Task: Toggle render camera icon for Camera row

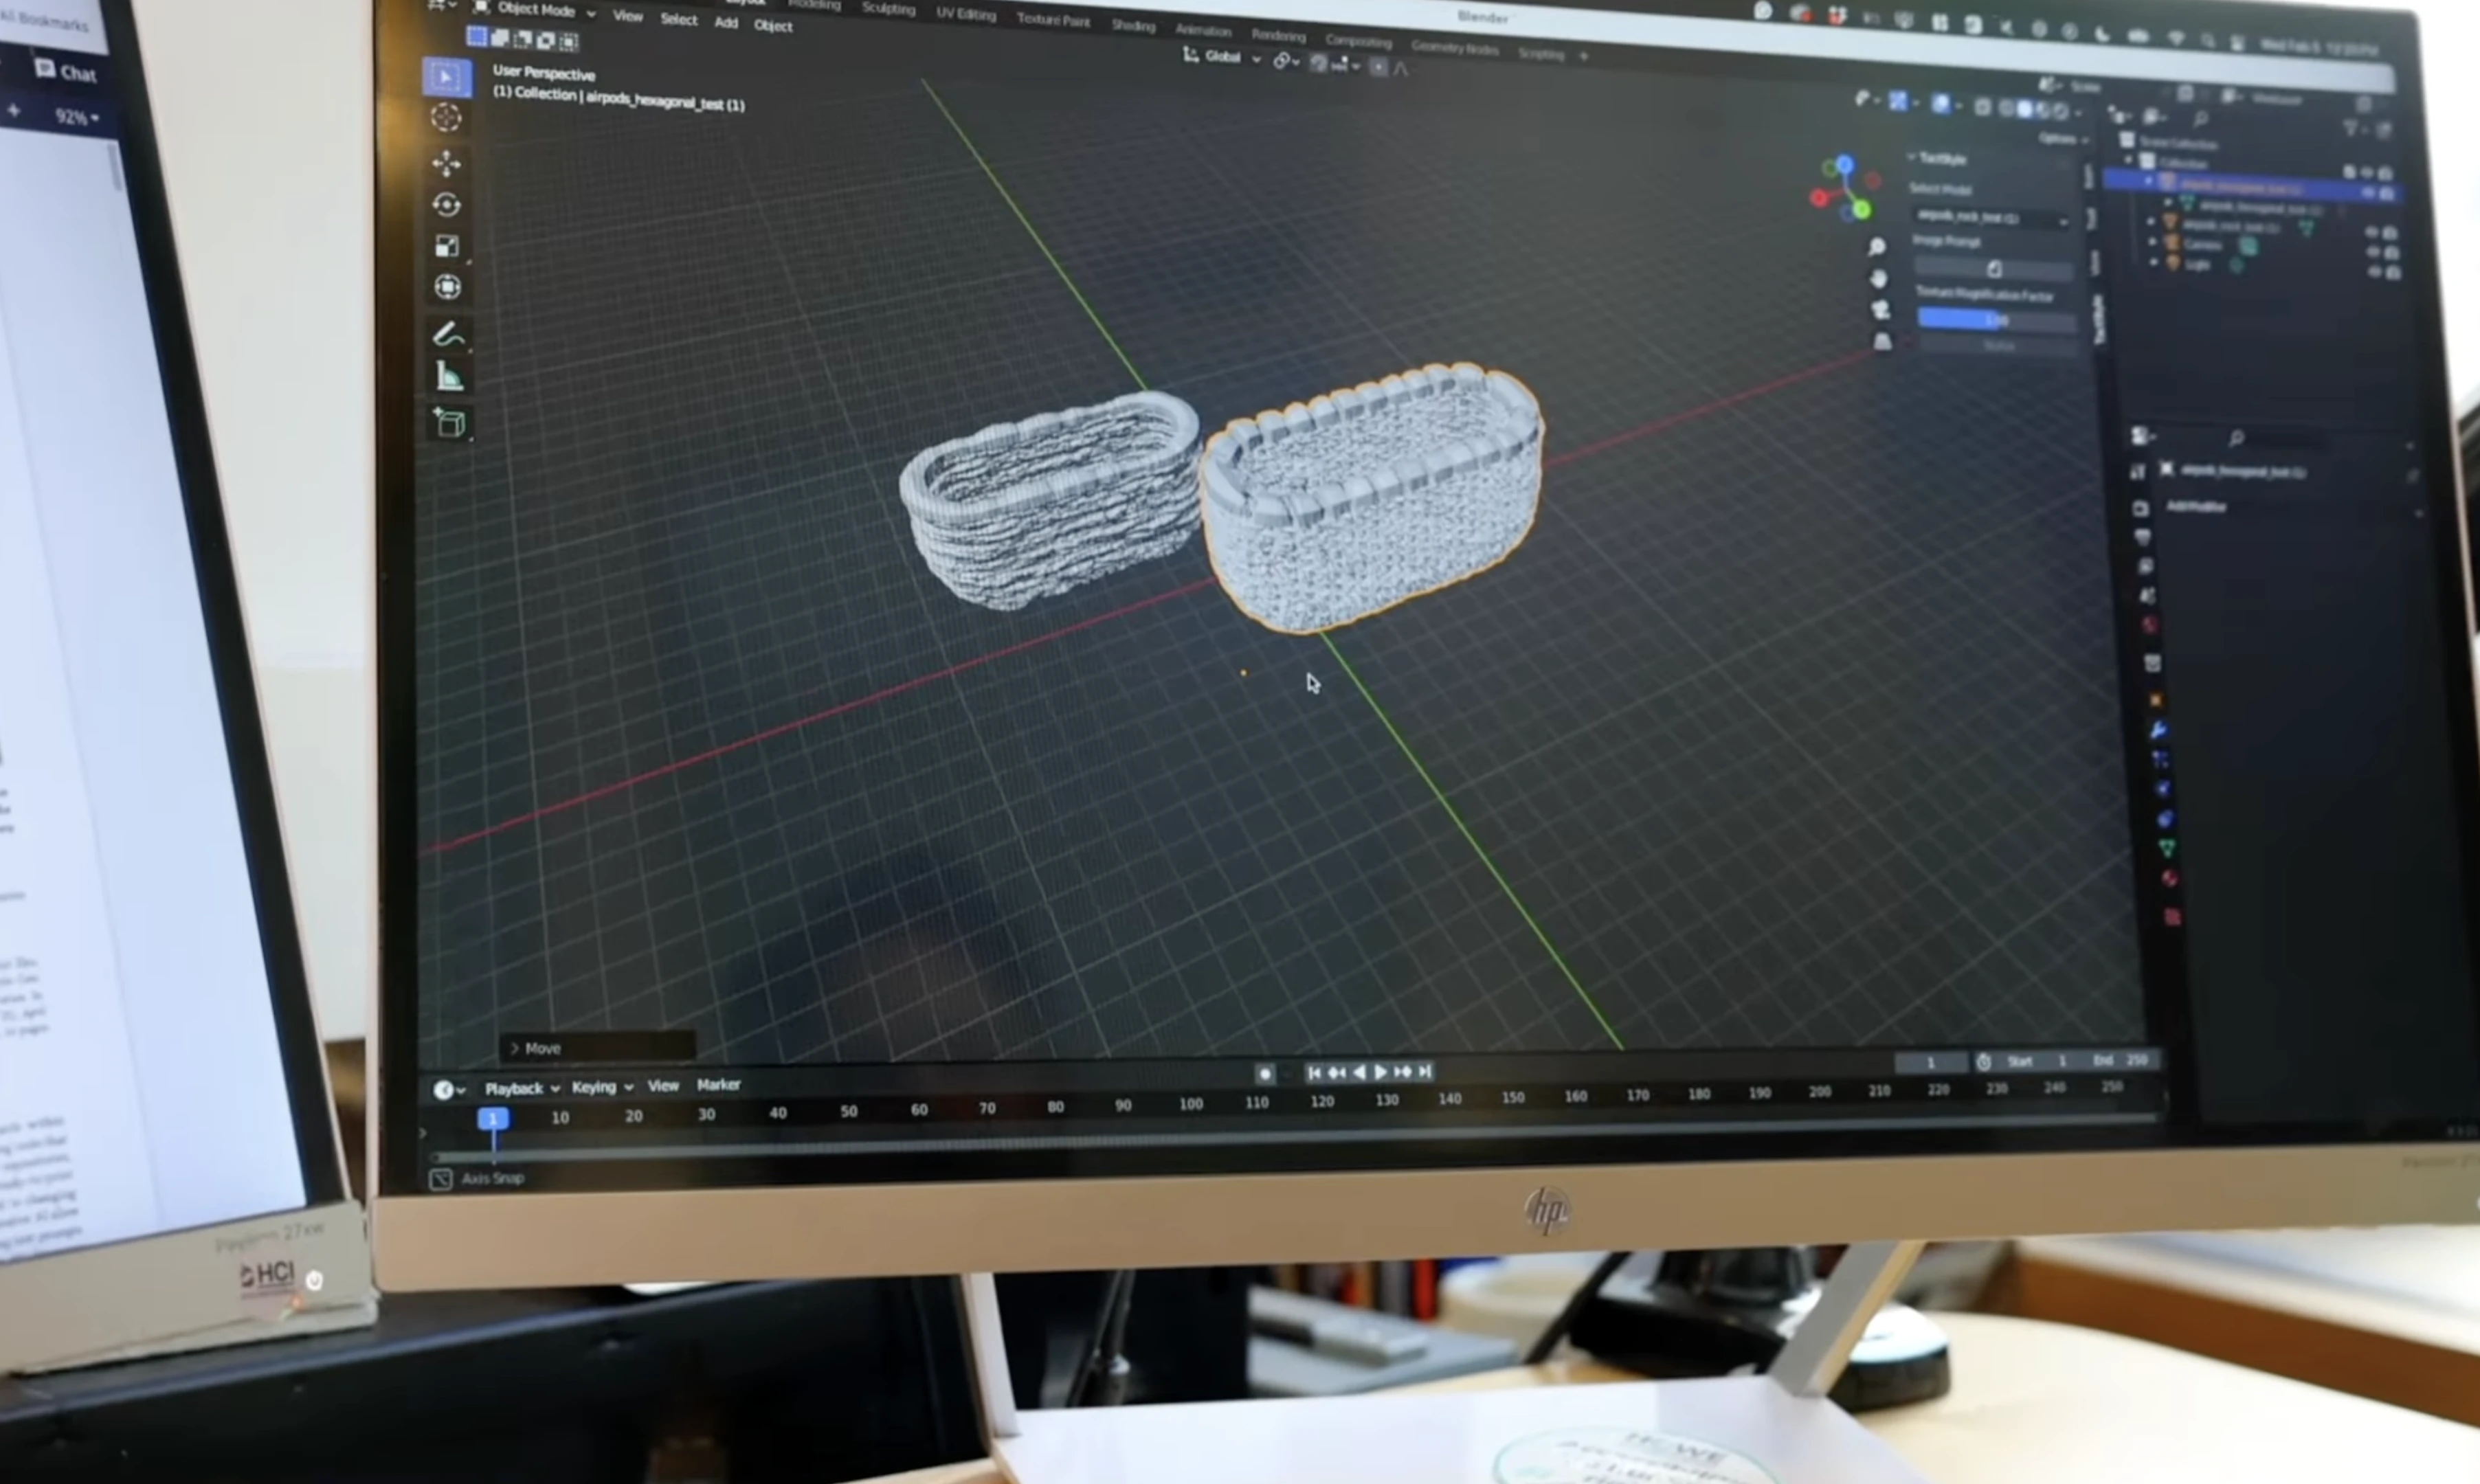Action: 2392,254
